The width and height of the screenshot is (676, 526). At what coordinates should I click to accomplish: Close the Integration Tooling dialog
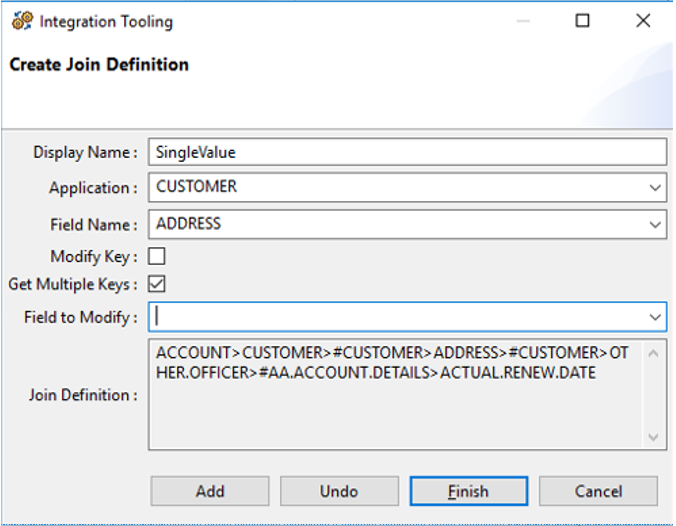[x=643, y=20]
